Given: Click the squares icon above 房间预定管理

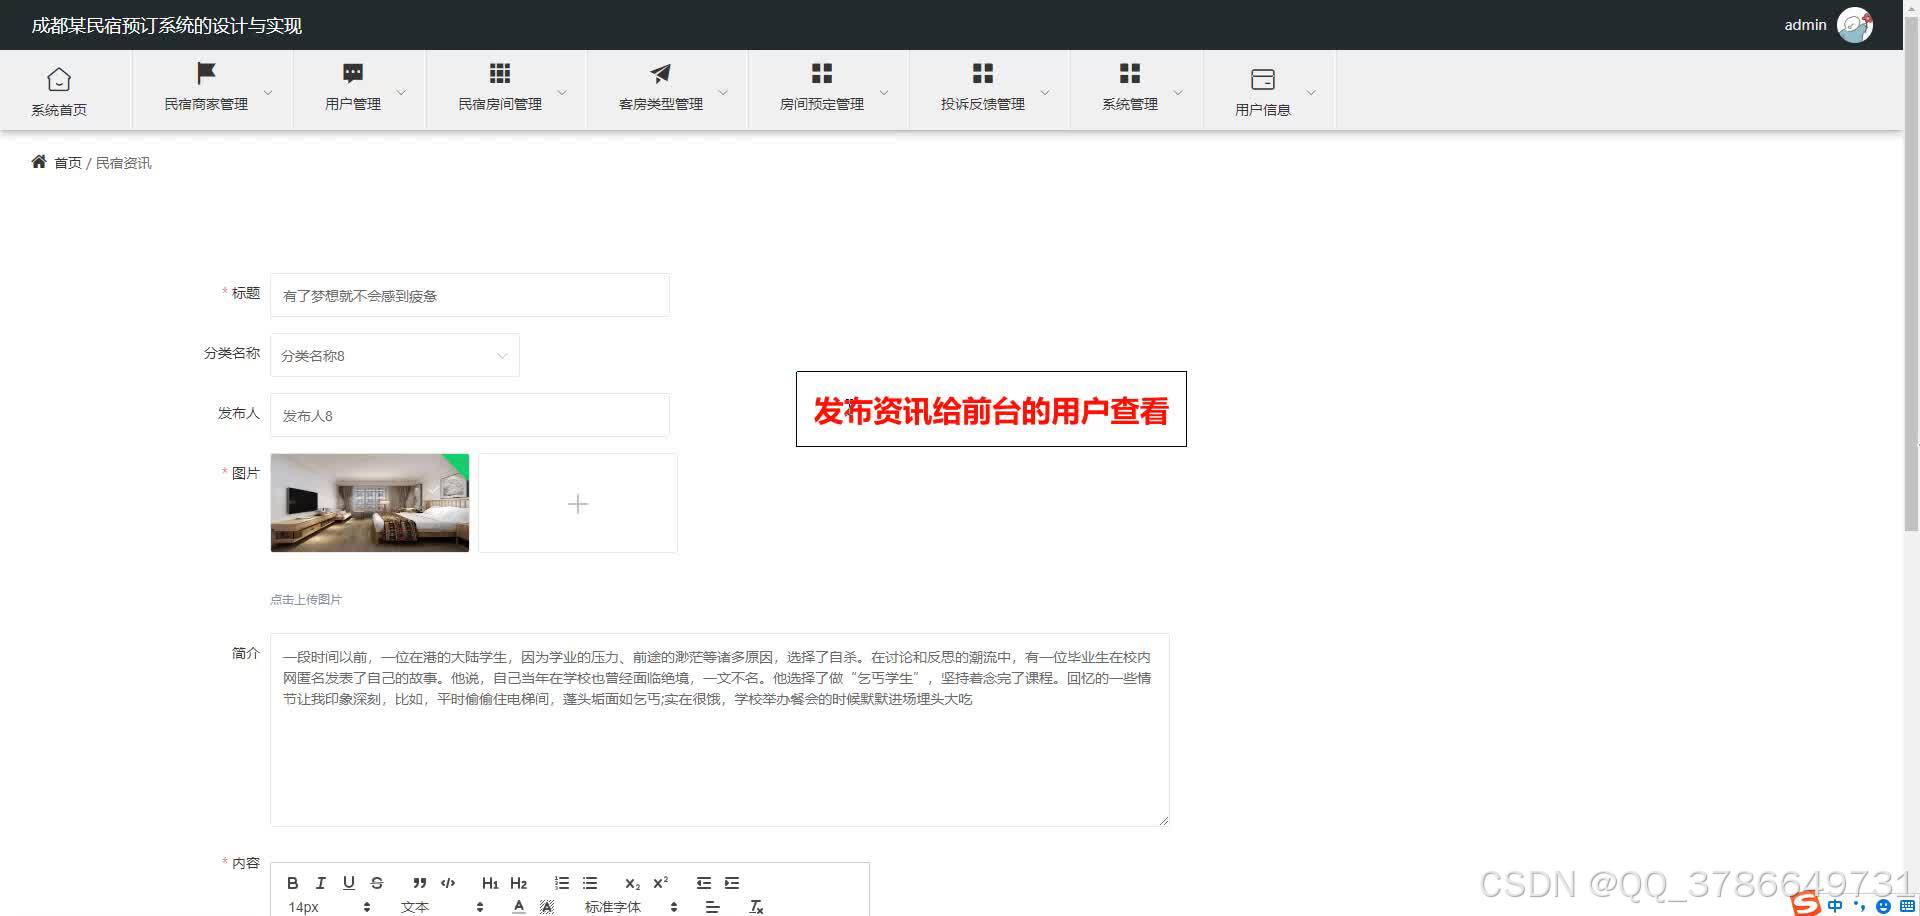Looking at the screenshot, I should point(822,73).
